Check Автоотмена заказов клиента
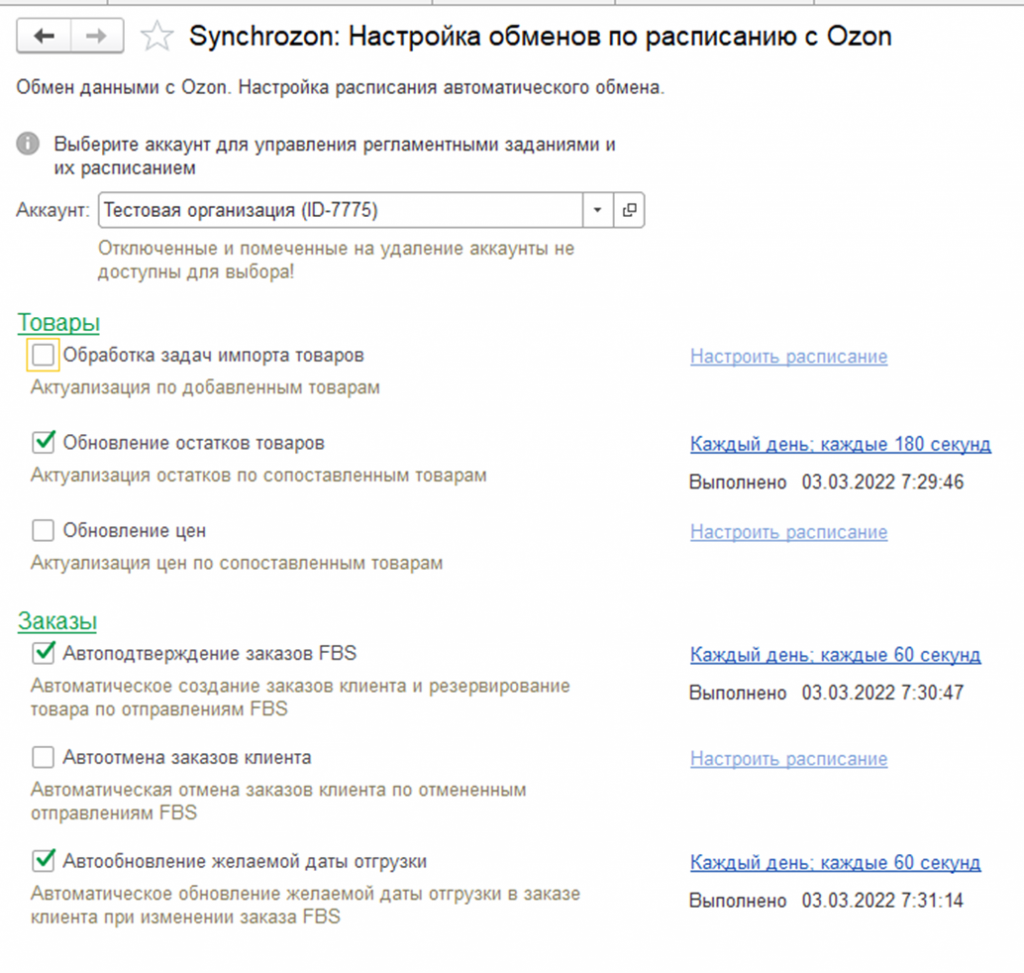Image resolution: width=1024 pixels, height=973 pixels. (43, 758)
